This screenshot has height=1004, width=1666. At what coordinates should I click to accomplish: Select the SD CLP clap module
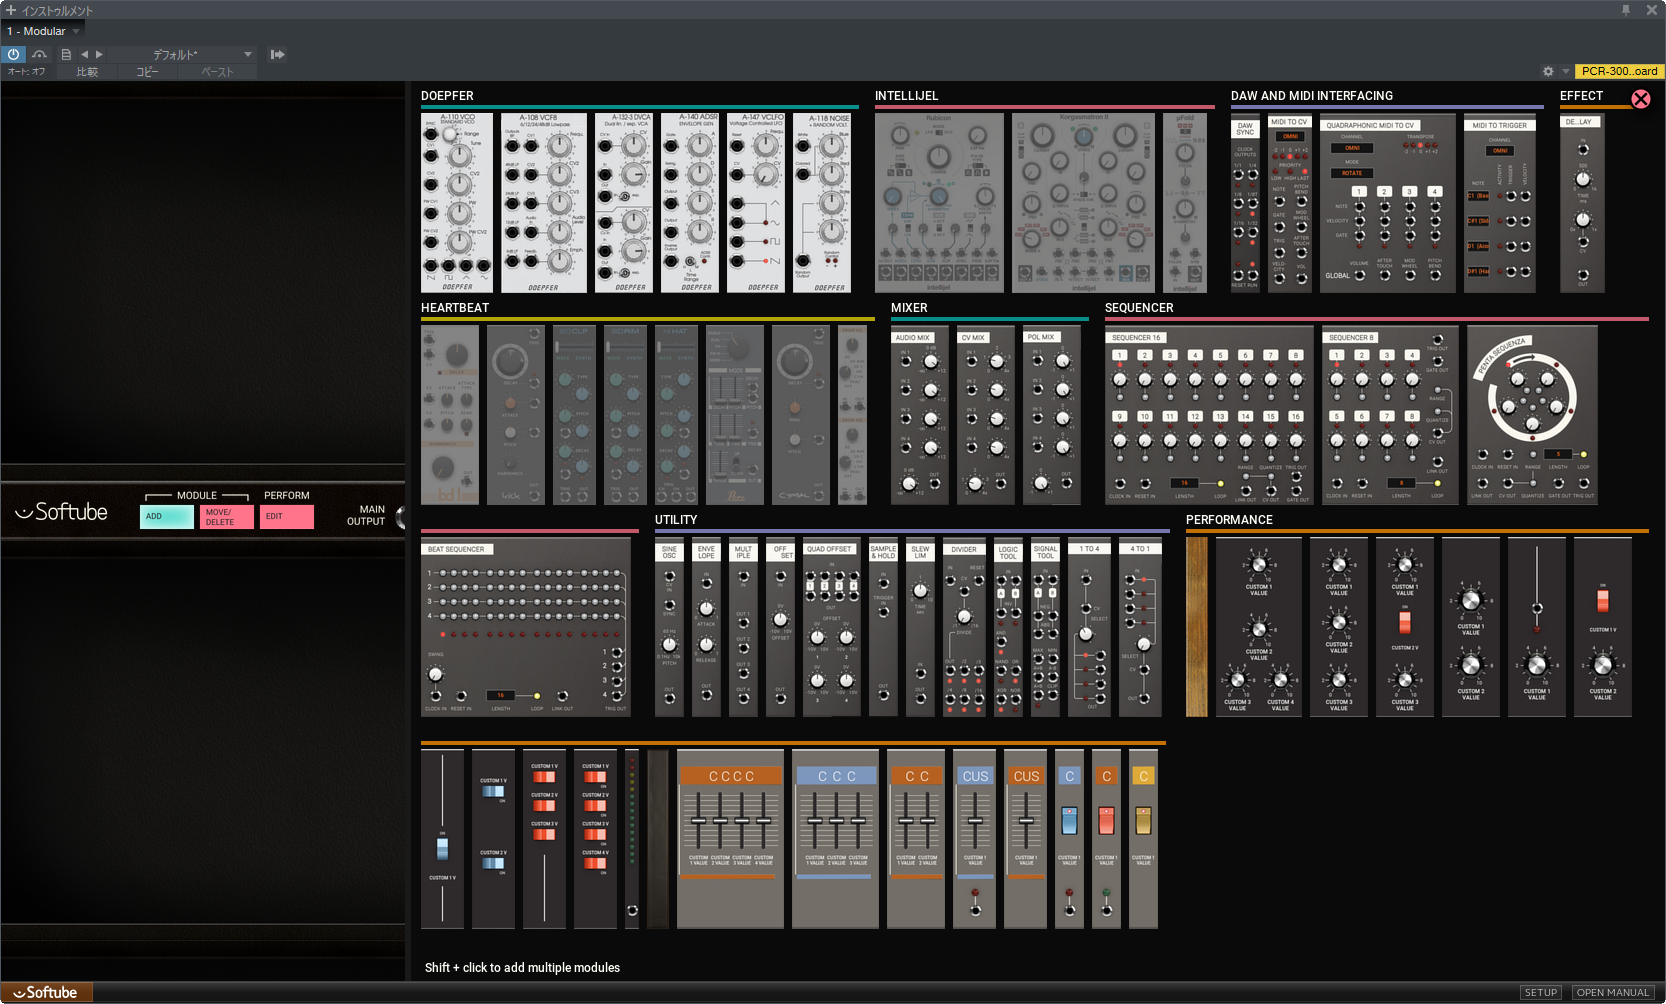574,415
